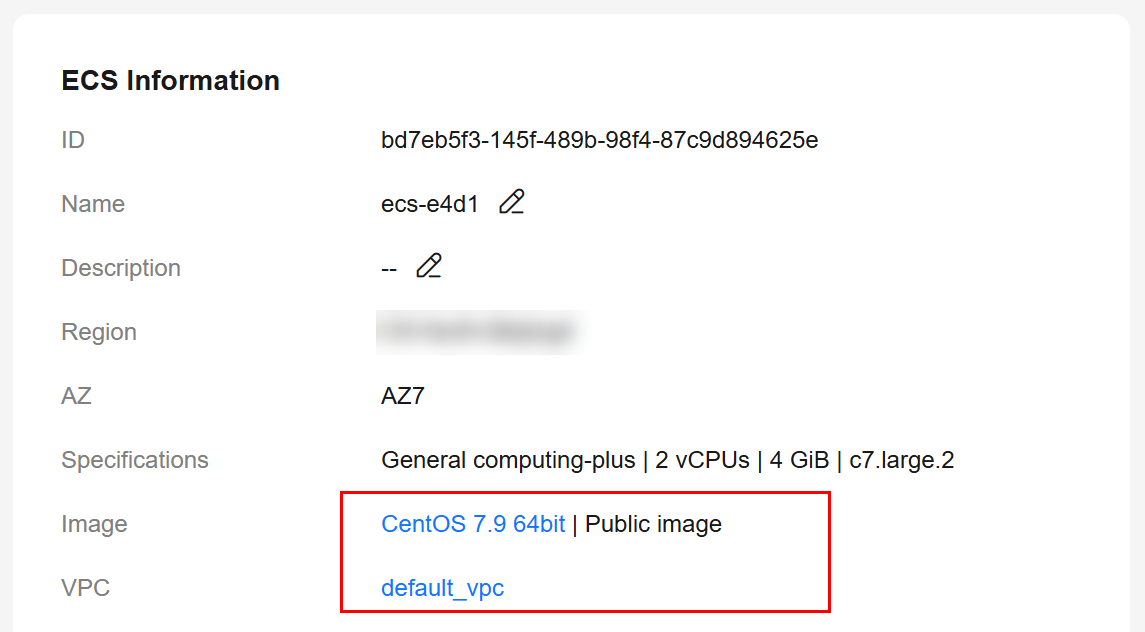Open the CentOS 7.9 64bit image link
The image size is (1145, 632).
pos(473,524)
